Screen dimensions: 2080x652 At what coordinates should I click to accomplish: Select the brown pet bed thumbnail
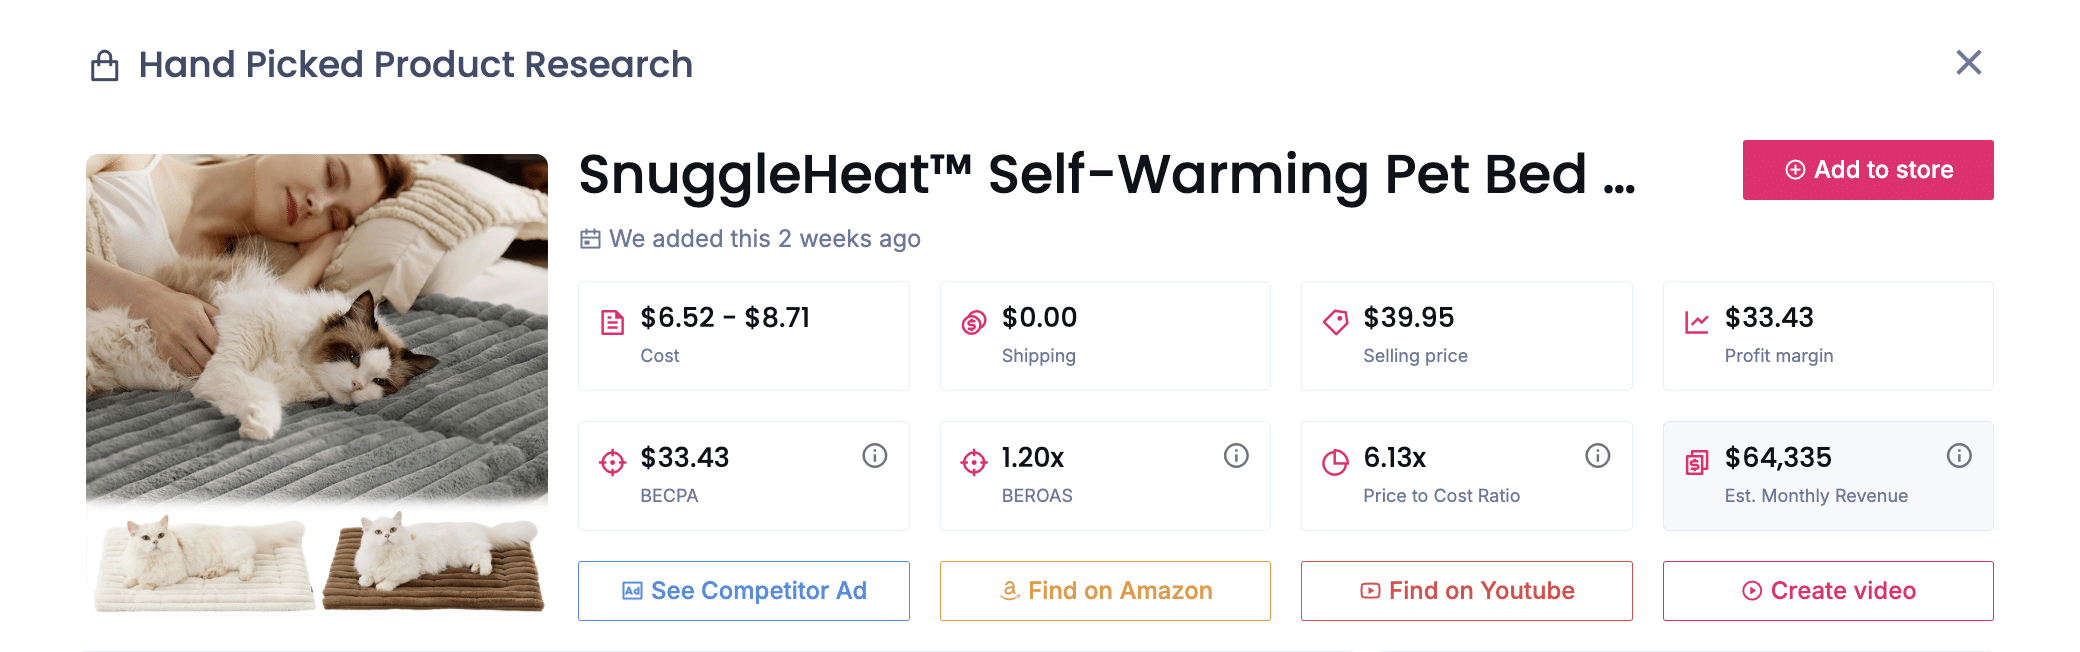pyautogui.click(x=432, y=562)
